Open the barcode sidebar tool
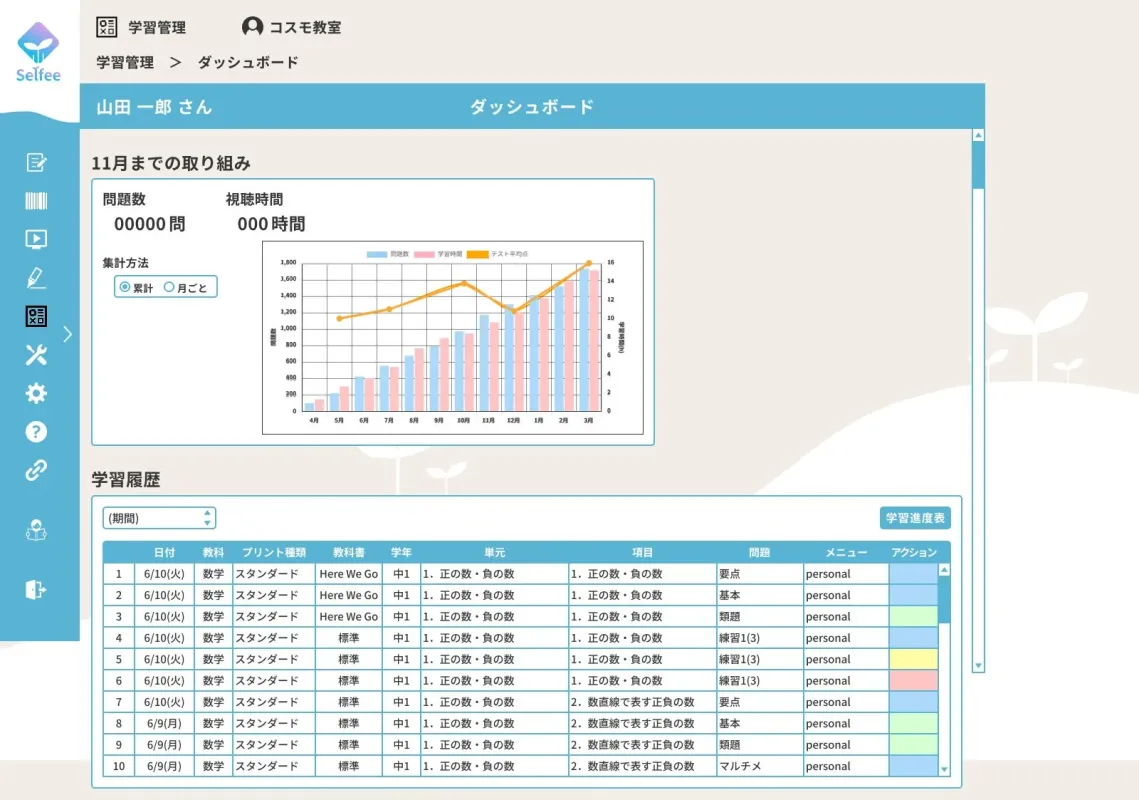The image size is (1139, 800). (36, 200)
